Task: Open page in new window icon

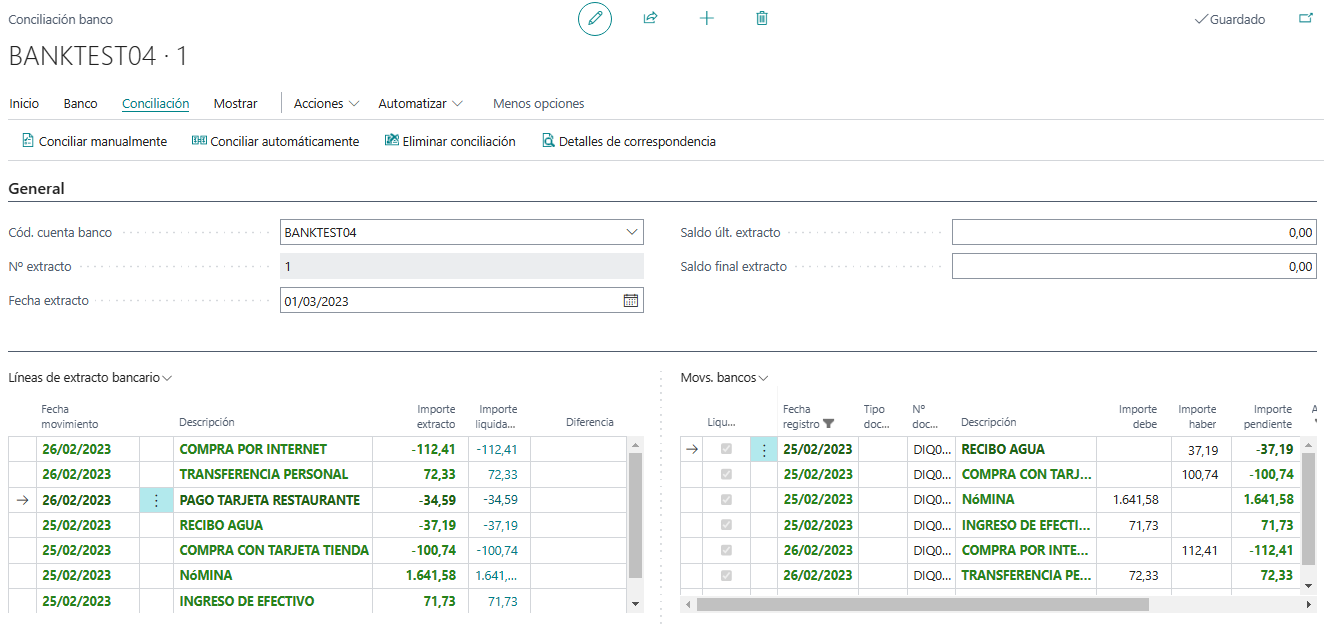Action: click(x=1305, y=19)
